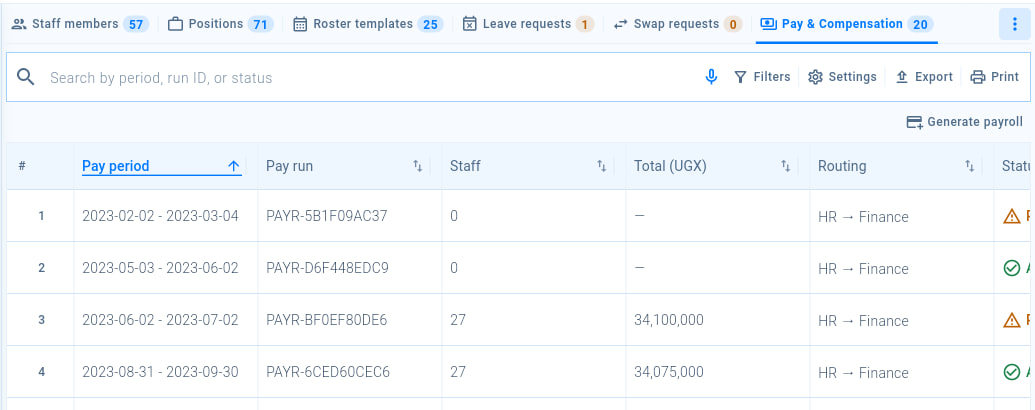Open the Staff members tab

pyautogui.click(x=81, y=24)
